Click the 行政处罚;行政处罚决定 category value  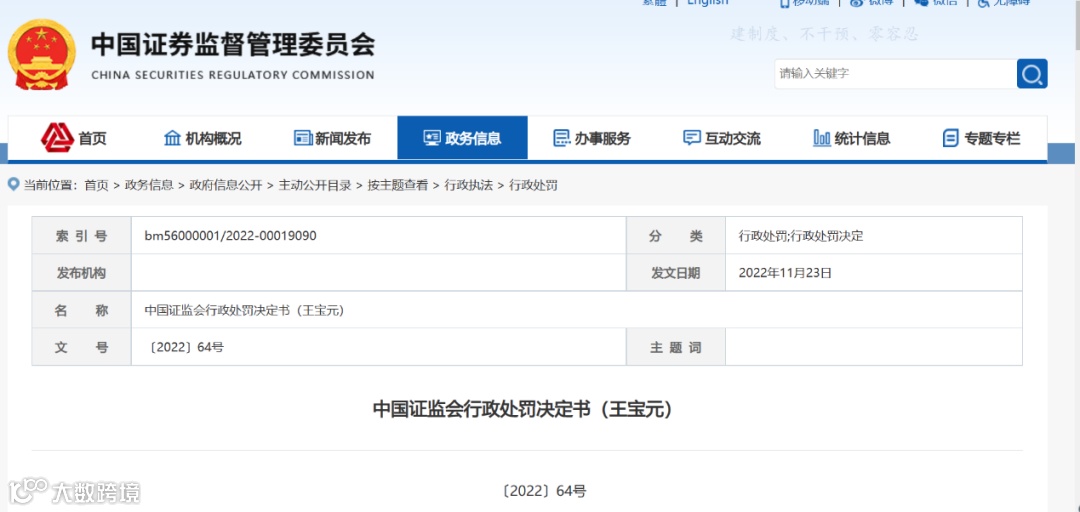coord(801,236)
